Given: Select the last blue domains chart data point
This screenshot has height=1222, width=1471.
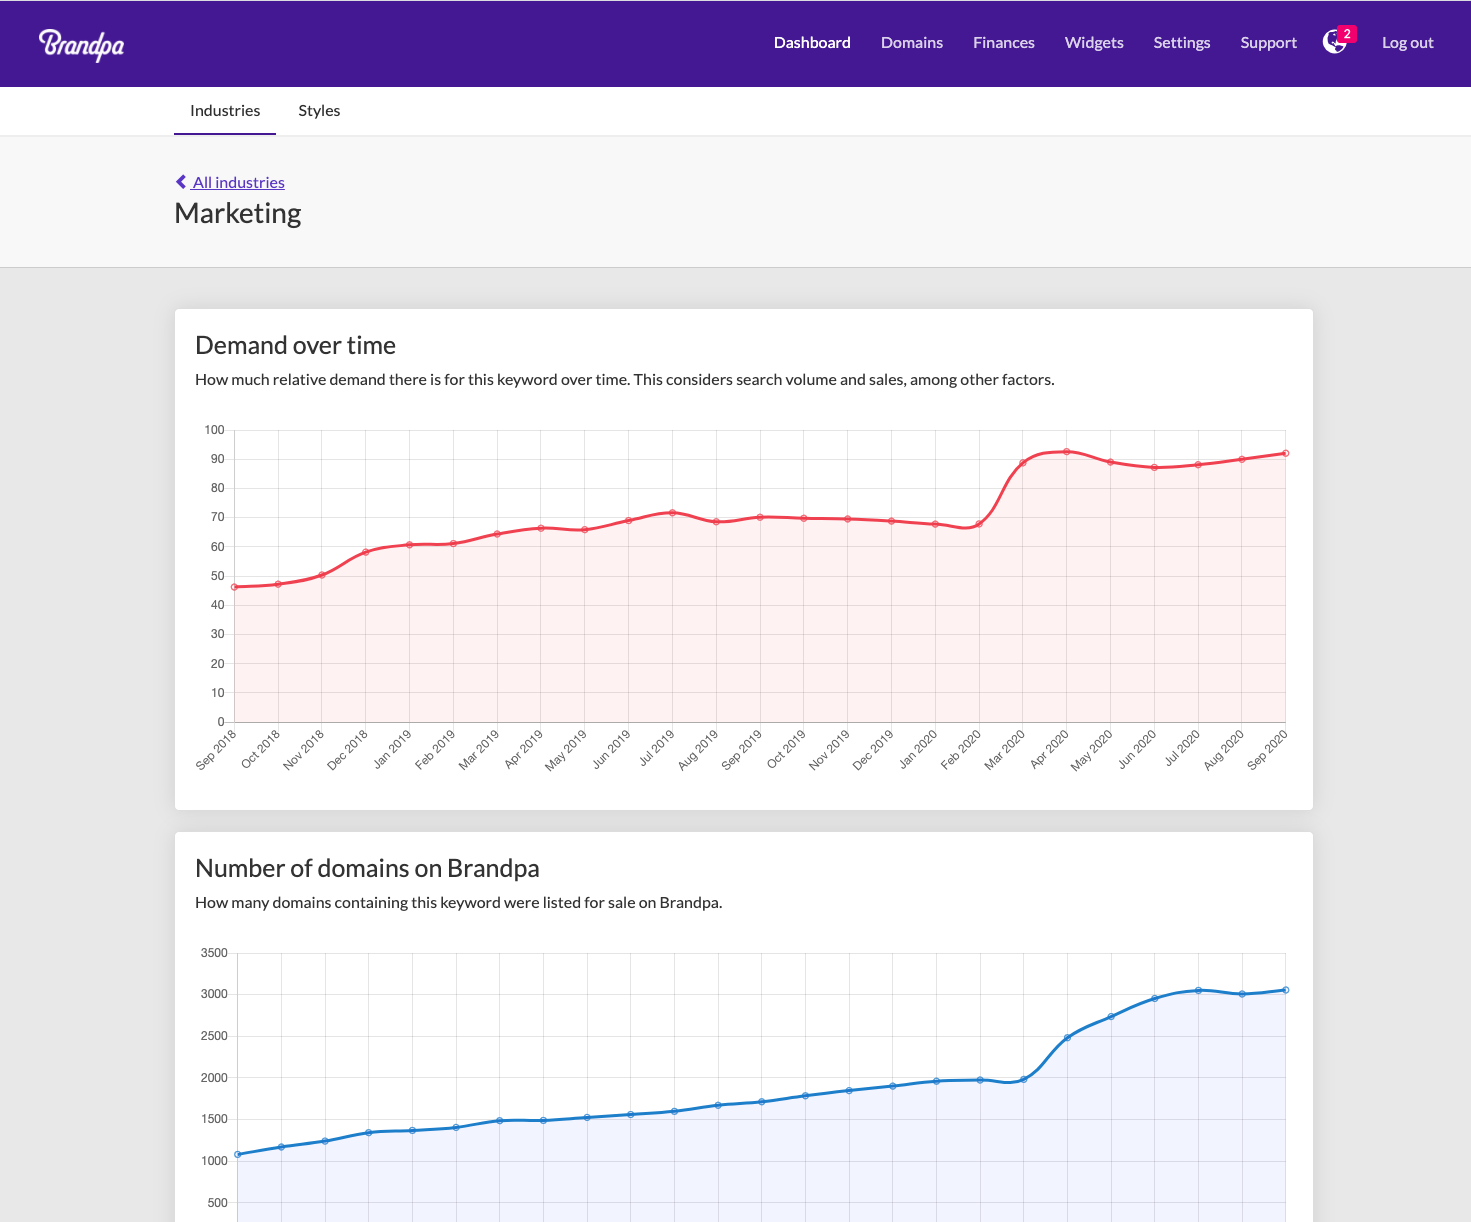Looking at the screenshot, I should 1286,990.
